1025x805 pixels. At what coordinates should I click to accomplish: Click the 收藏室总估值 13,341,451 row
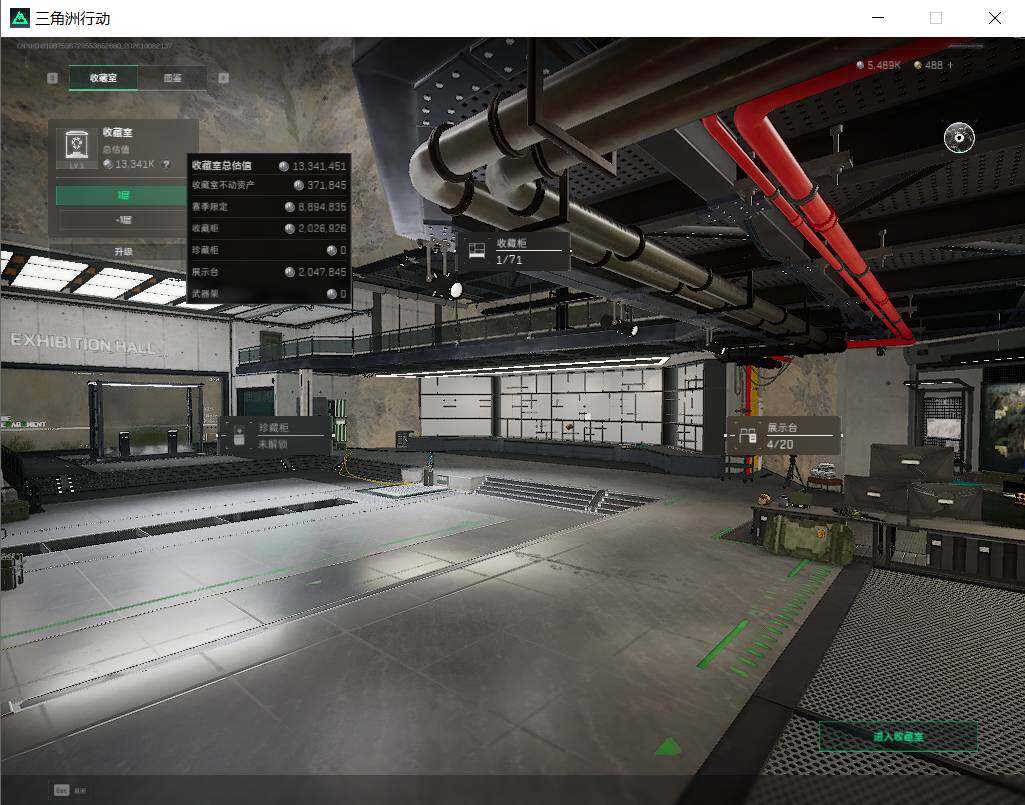[x=269, y=166]
